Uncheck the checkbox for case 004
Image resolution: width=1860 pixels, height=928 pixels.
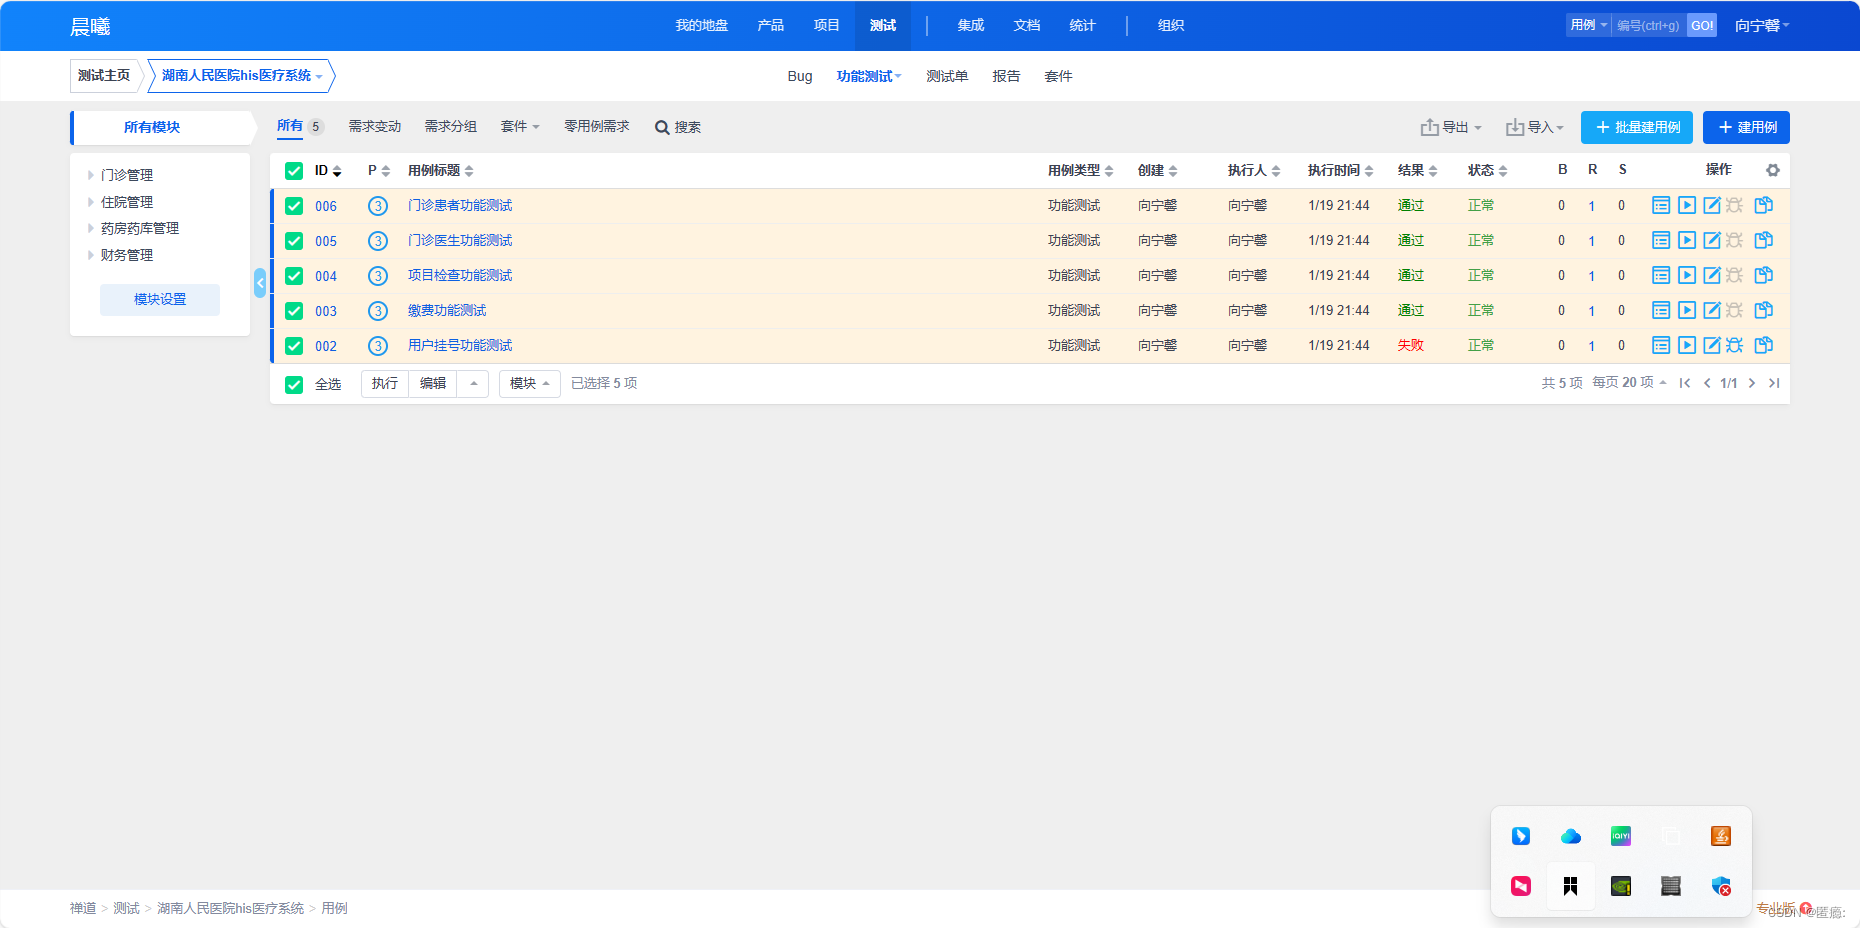pos(294,276)
